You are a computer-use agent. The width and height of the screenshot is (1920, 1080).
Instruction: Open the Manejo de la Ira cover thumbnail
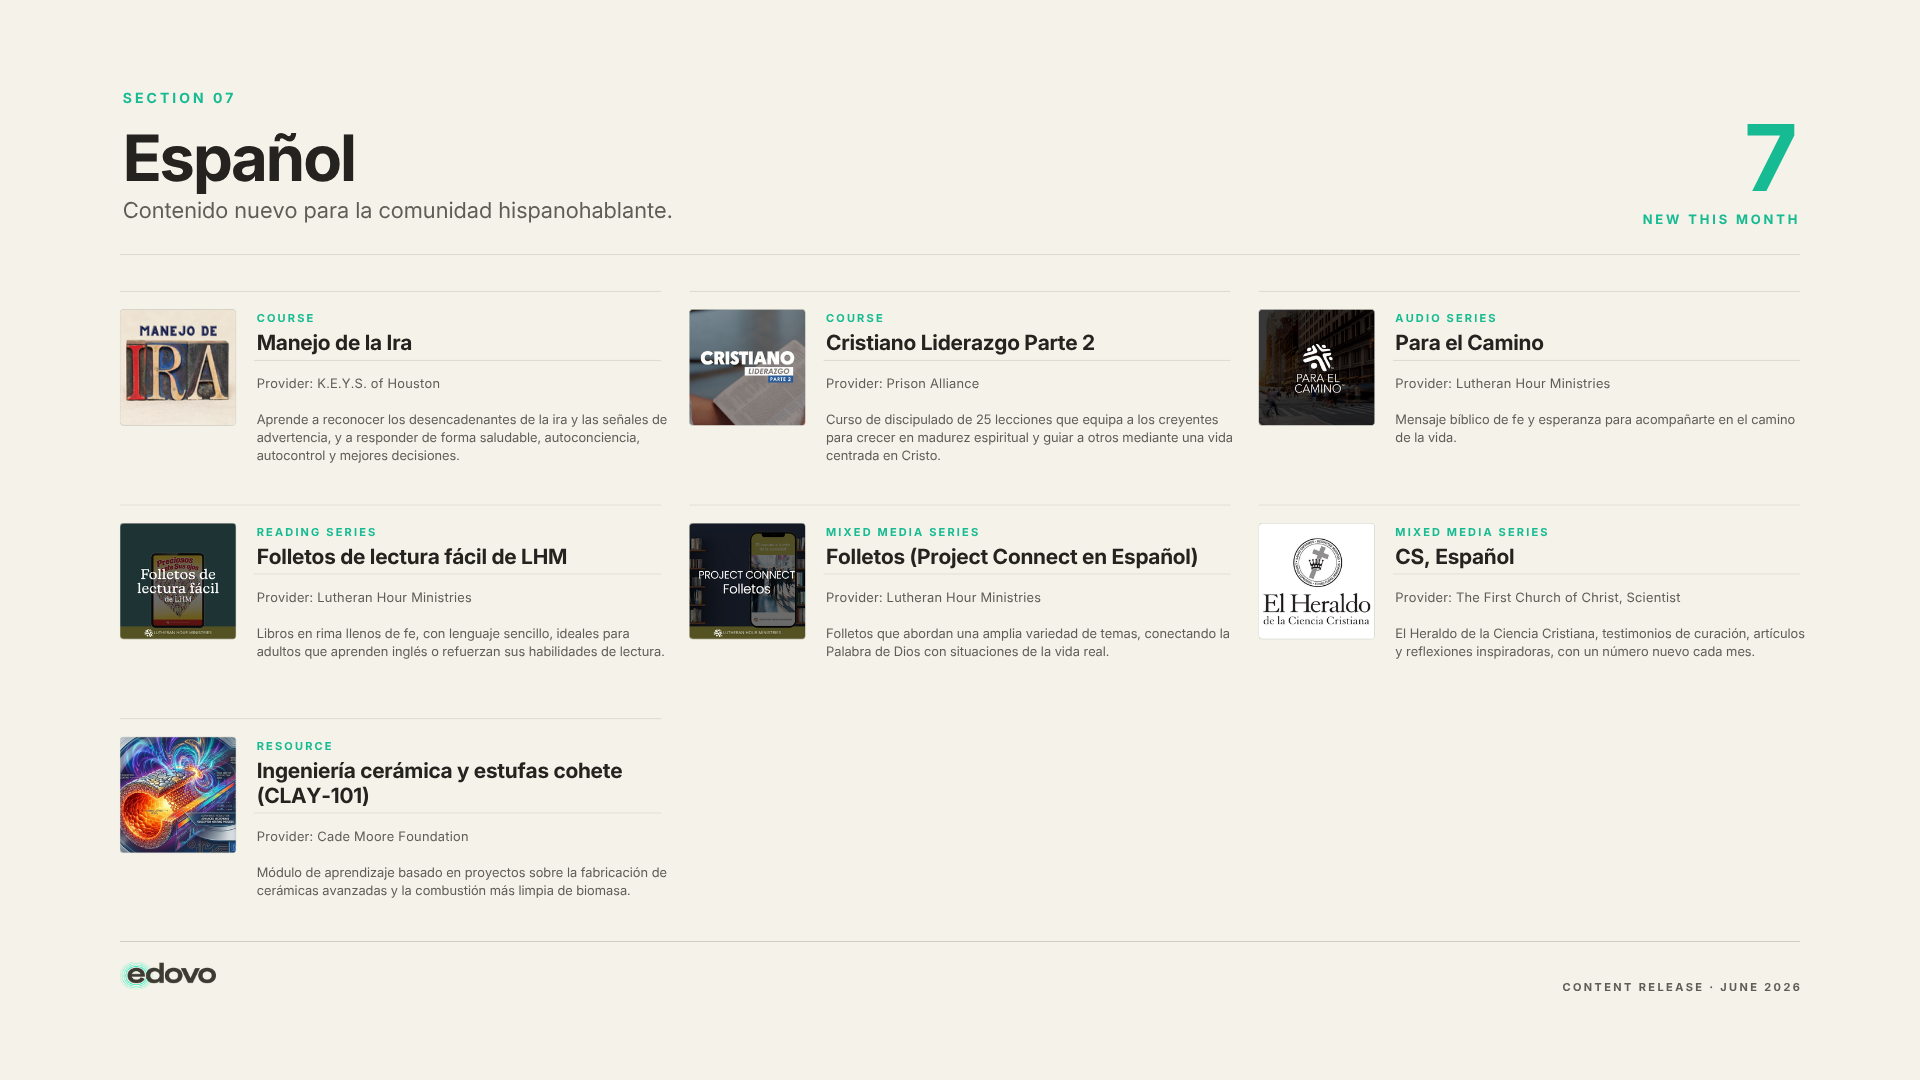[x=178, y=367]
